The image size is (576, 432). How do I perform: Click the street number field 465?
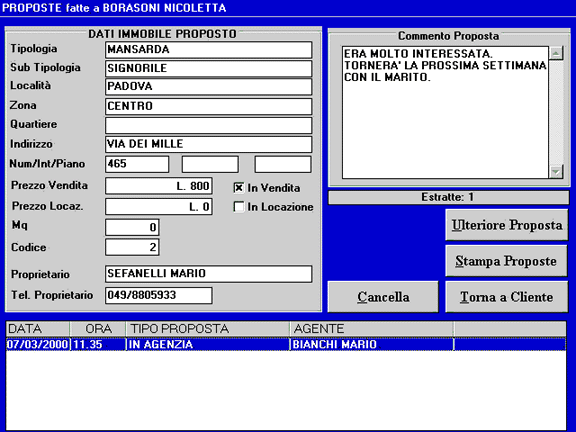pyautogui.click(x=137, y=164)
